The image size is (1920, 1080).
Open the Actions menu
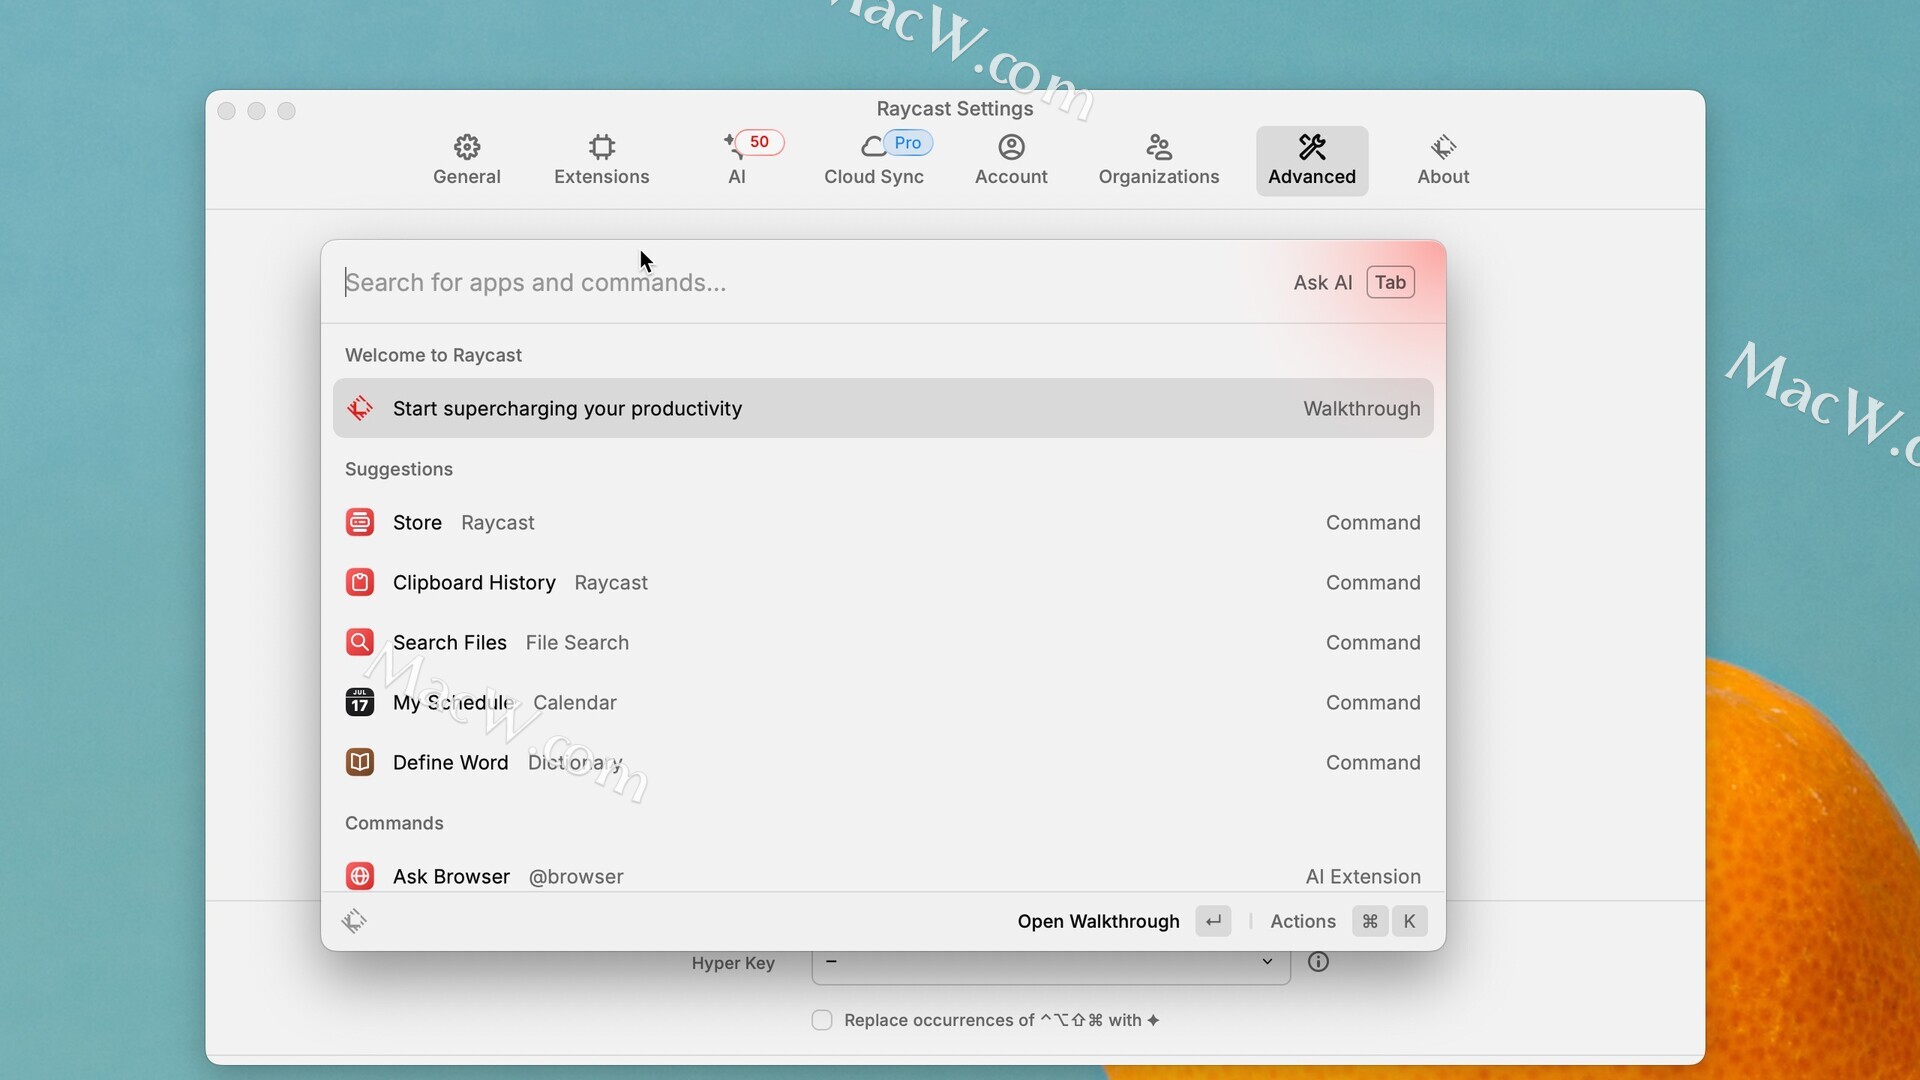point(1303,921)
